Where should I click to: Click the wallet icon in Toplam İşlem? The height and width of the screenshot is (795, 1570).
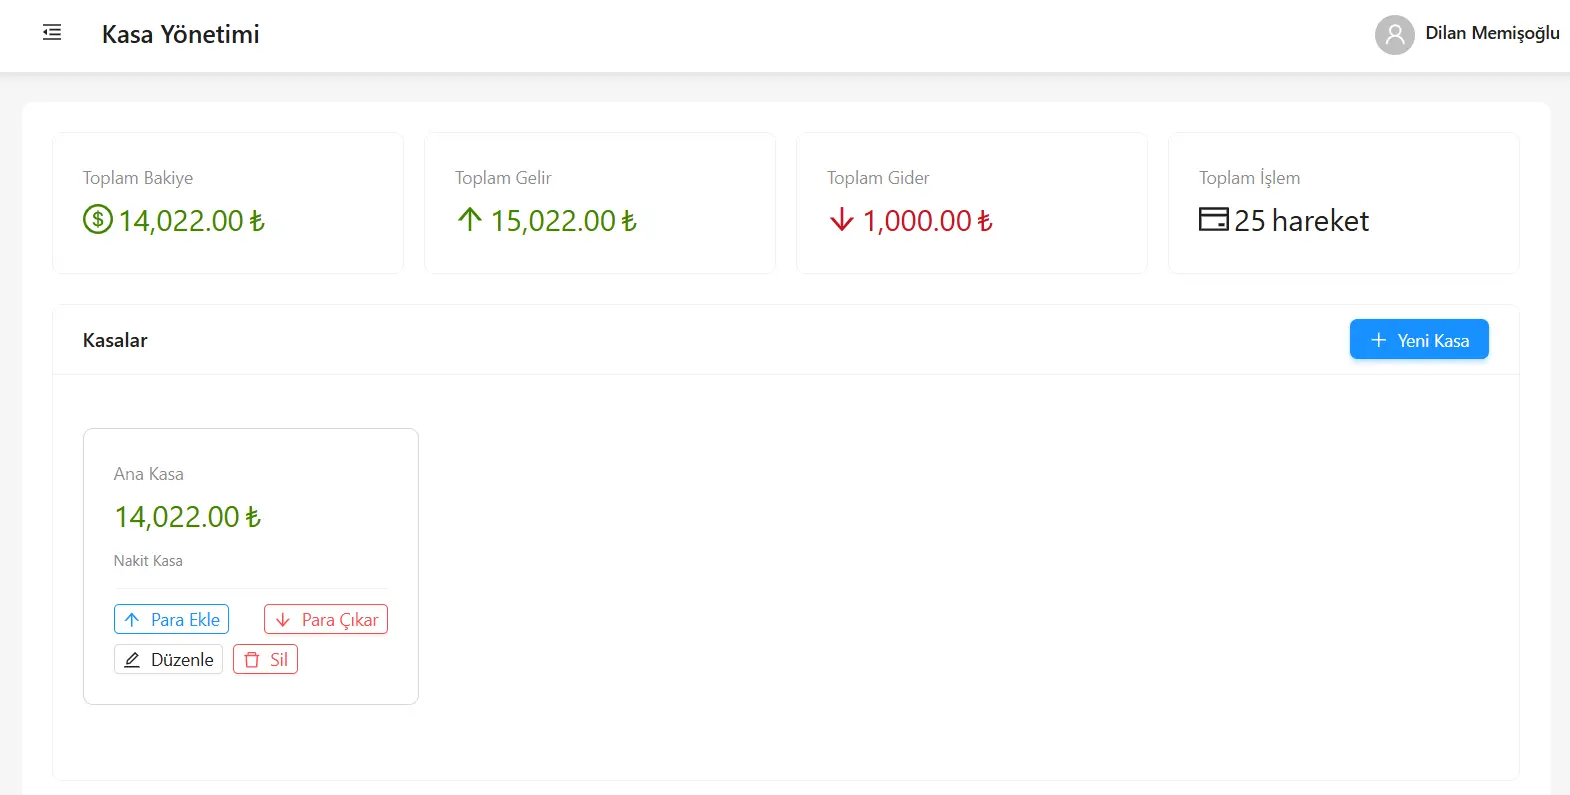tap(1214, 219)
